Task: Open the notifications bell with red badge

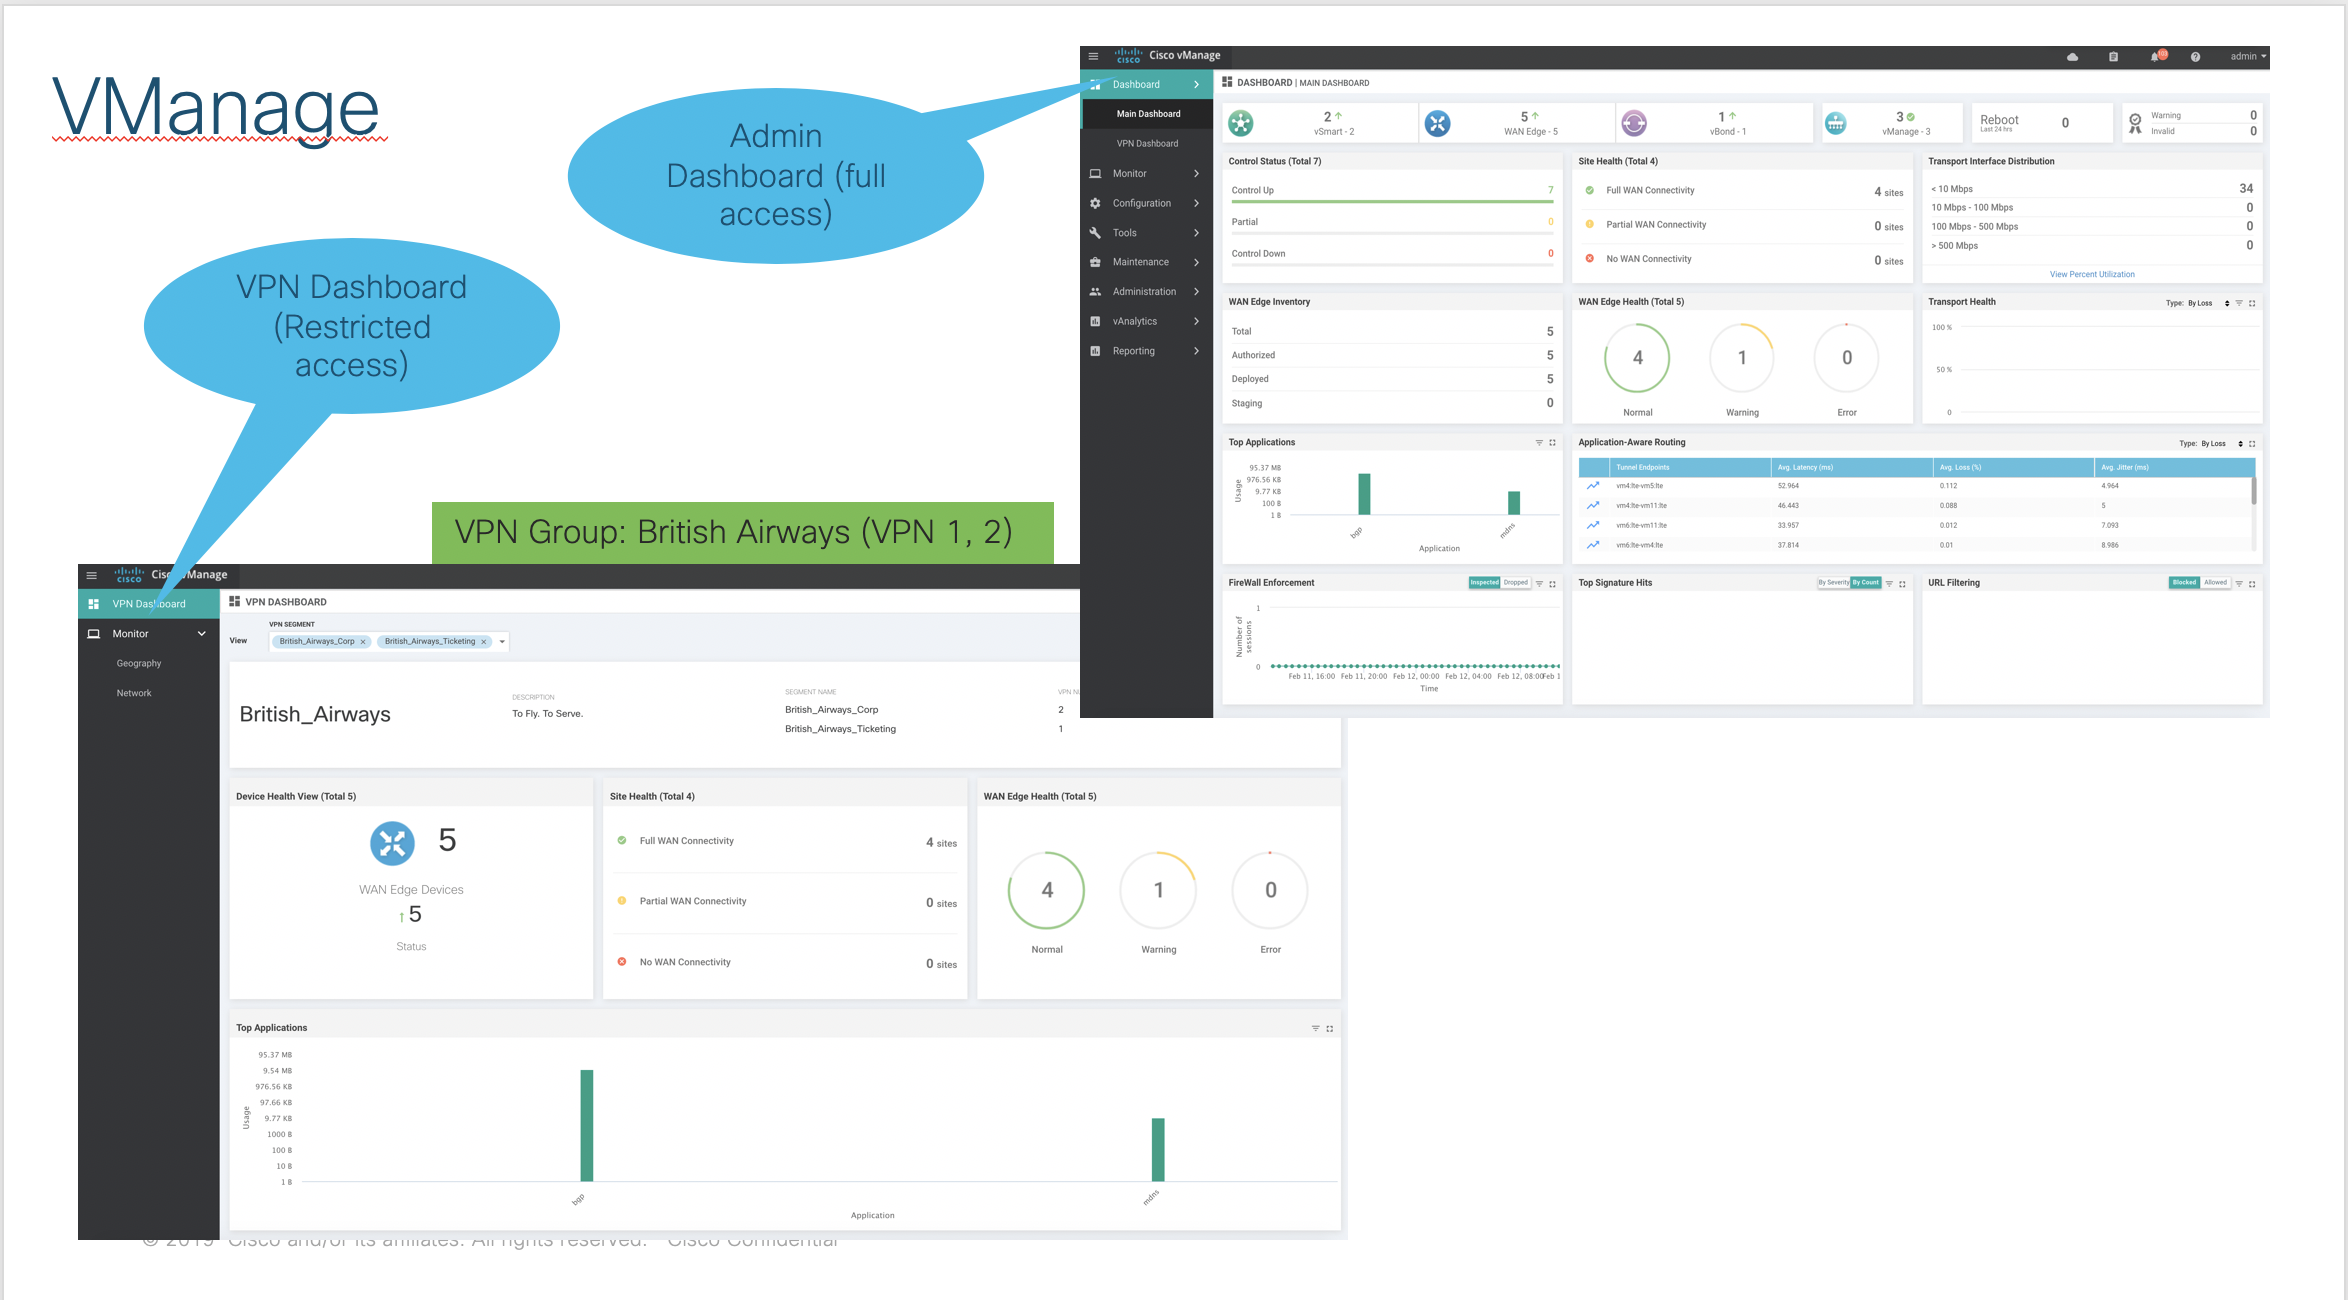Action: click(2156, 57)
